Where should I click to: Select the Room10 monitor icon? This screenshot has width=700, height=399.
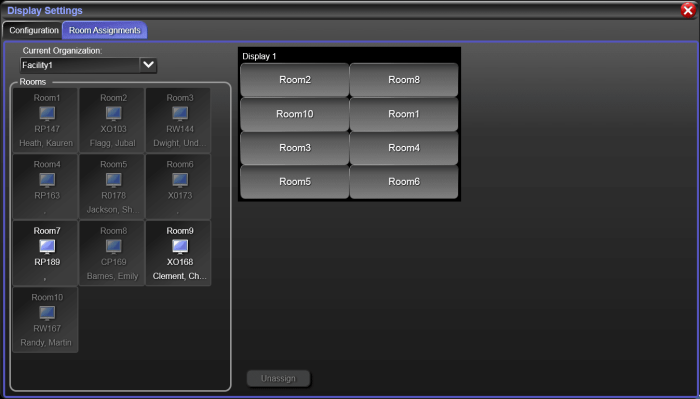point(47,313)
